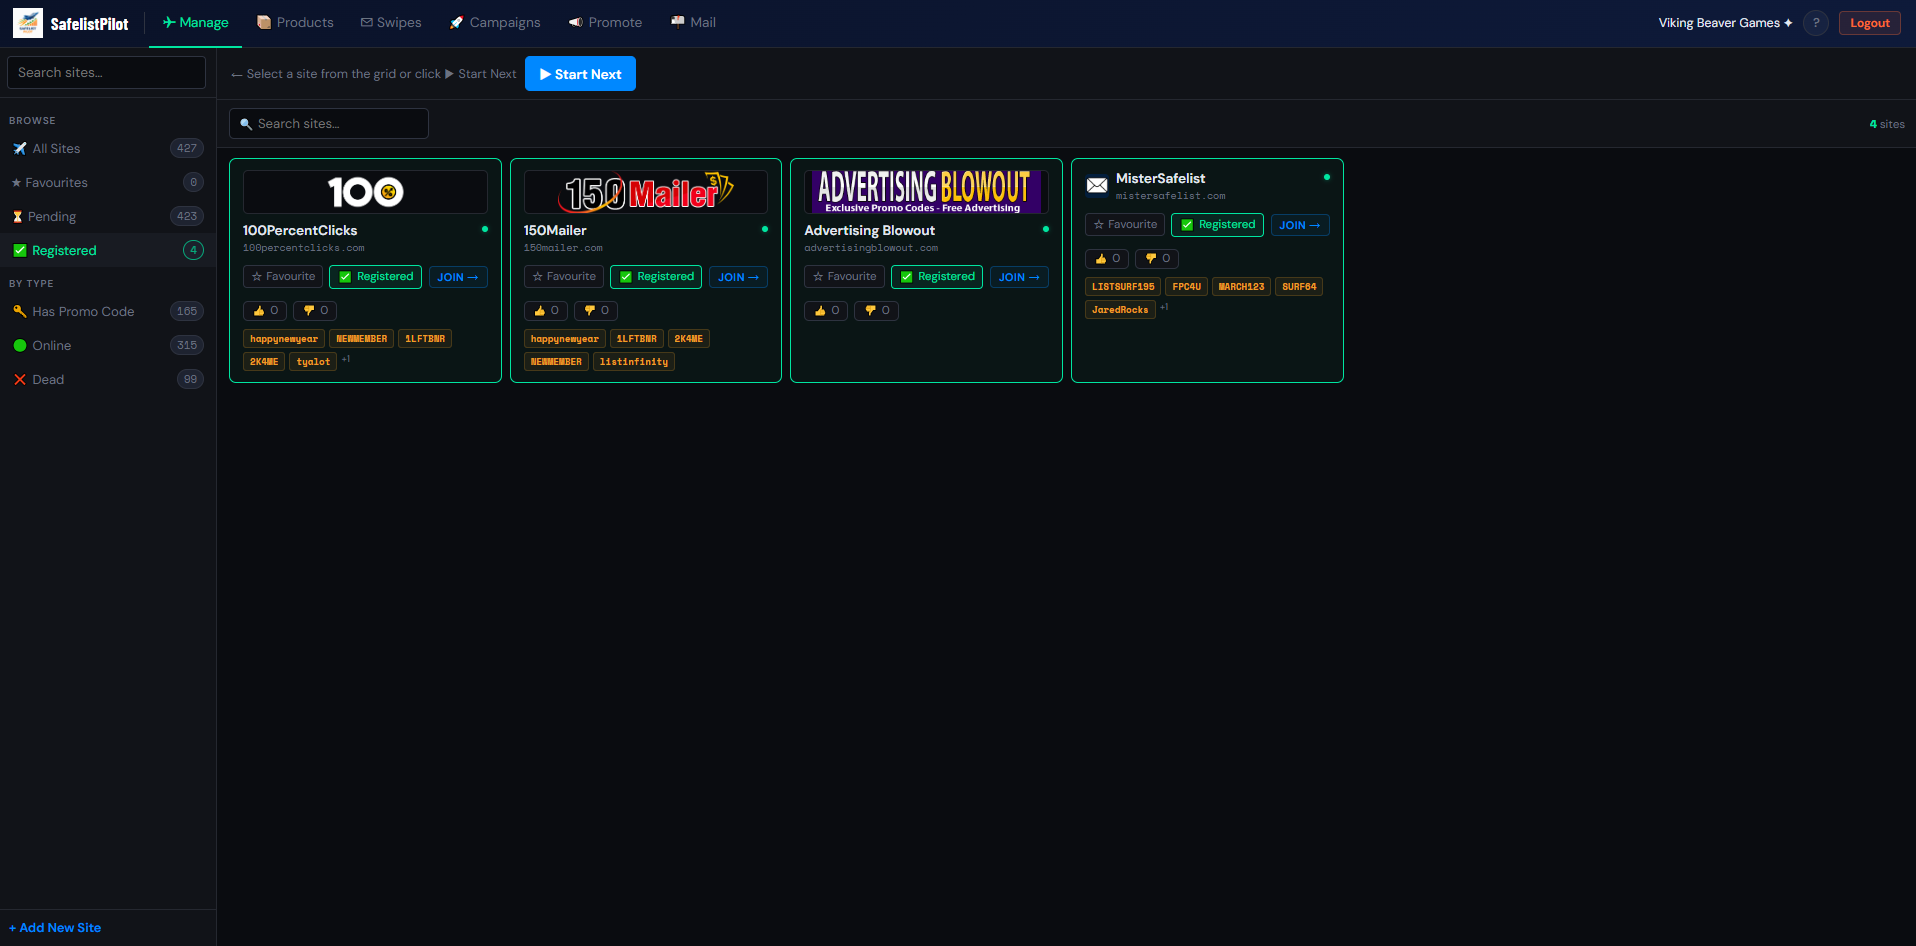Give 100PercentClicks a thumbs up
The width and height of the screenshot is (1916, 946).
click(264, 310)
